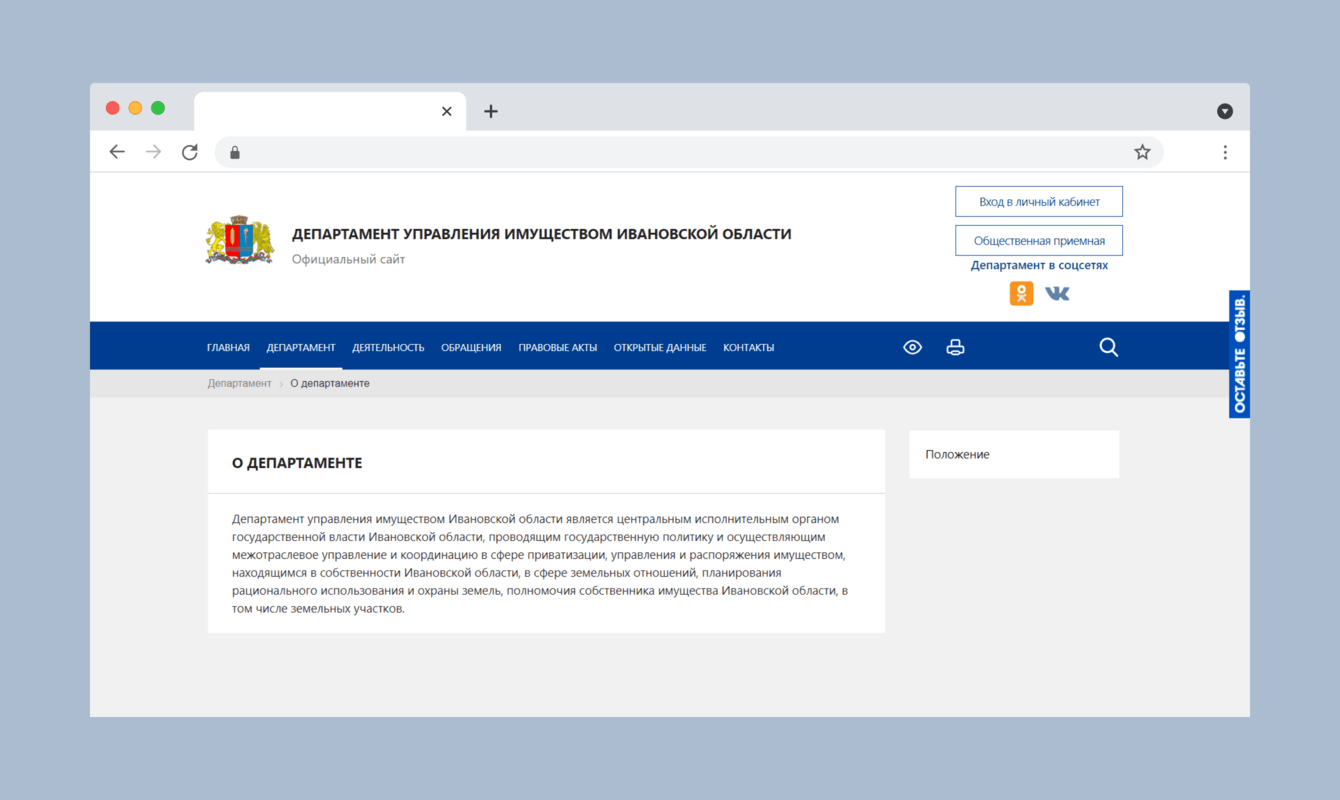Open Общественная приемная

[x=1038, y=240]
